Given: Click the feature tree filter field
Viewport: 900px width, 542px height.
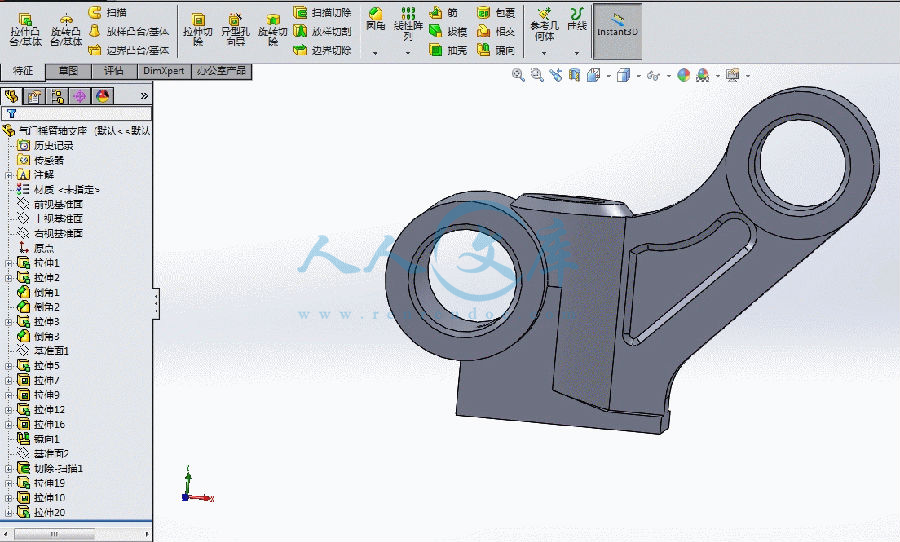Looking at the screenshot, I should (x=76, y=114).
